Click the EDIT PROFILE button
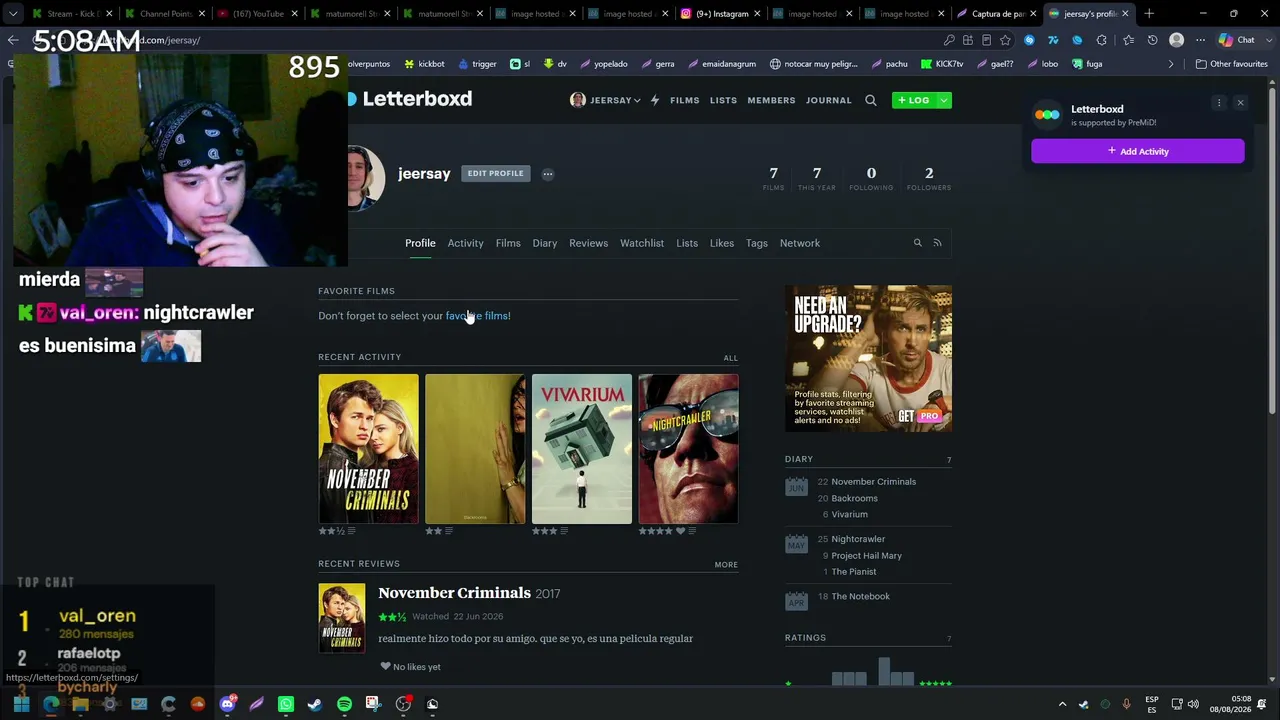 [495, 174]
